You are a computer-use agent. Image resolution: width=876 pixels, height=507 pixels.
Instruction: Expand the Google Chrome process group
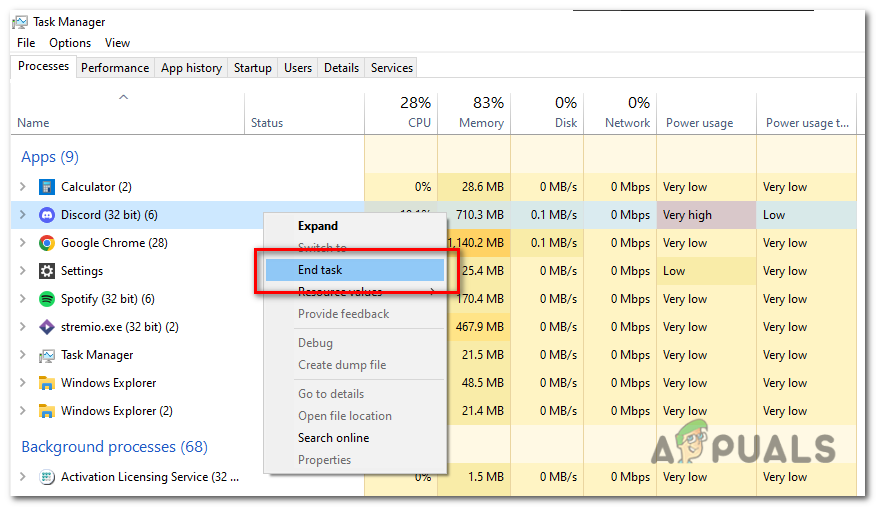pos(23,243)
